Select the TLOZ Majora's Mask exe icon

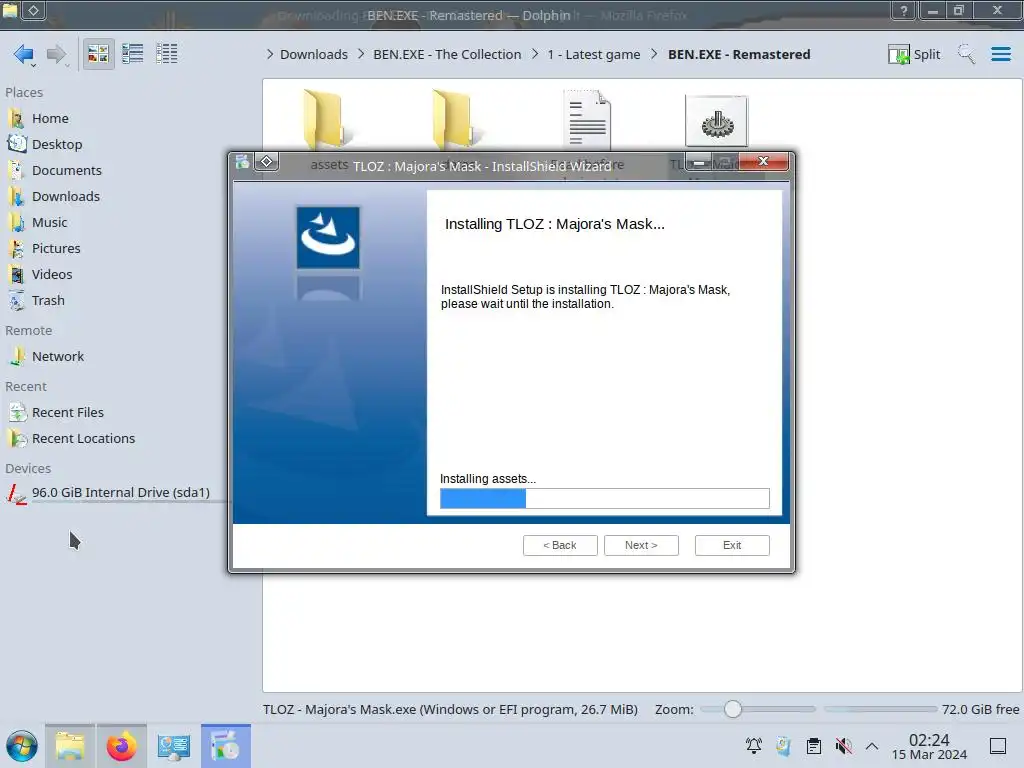pyautogui.click(x=716, y=121)
